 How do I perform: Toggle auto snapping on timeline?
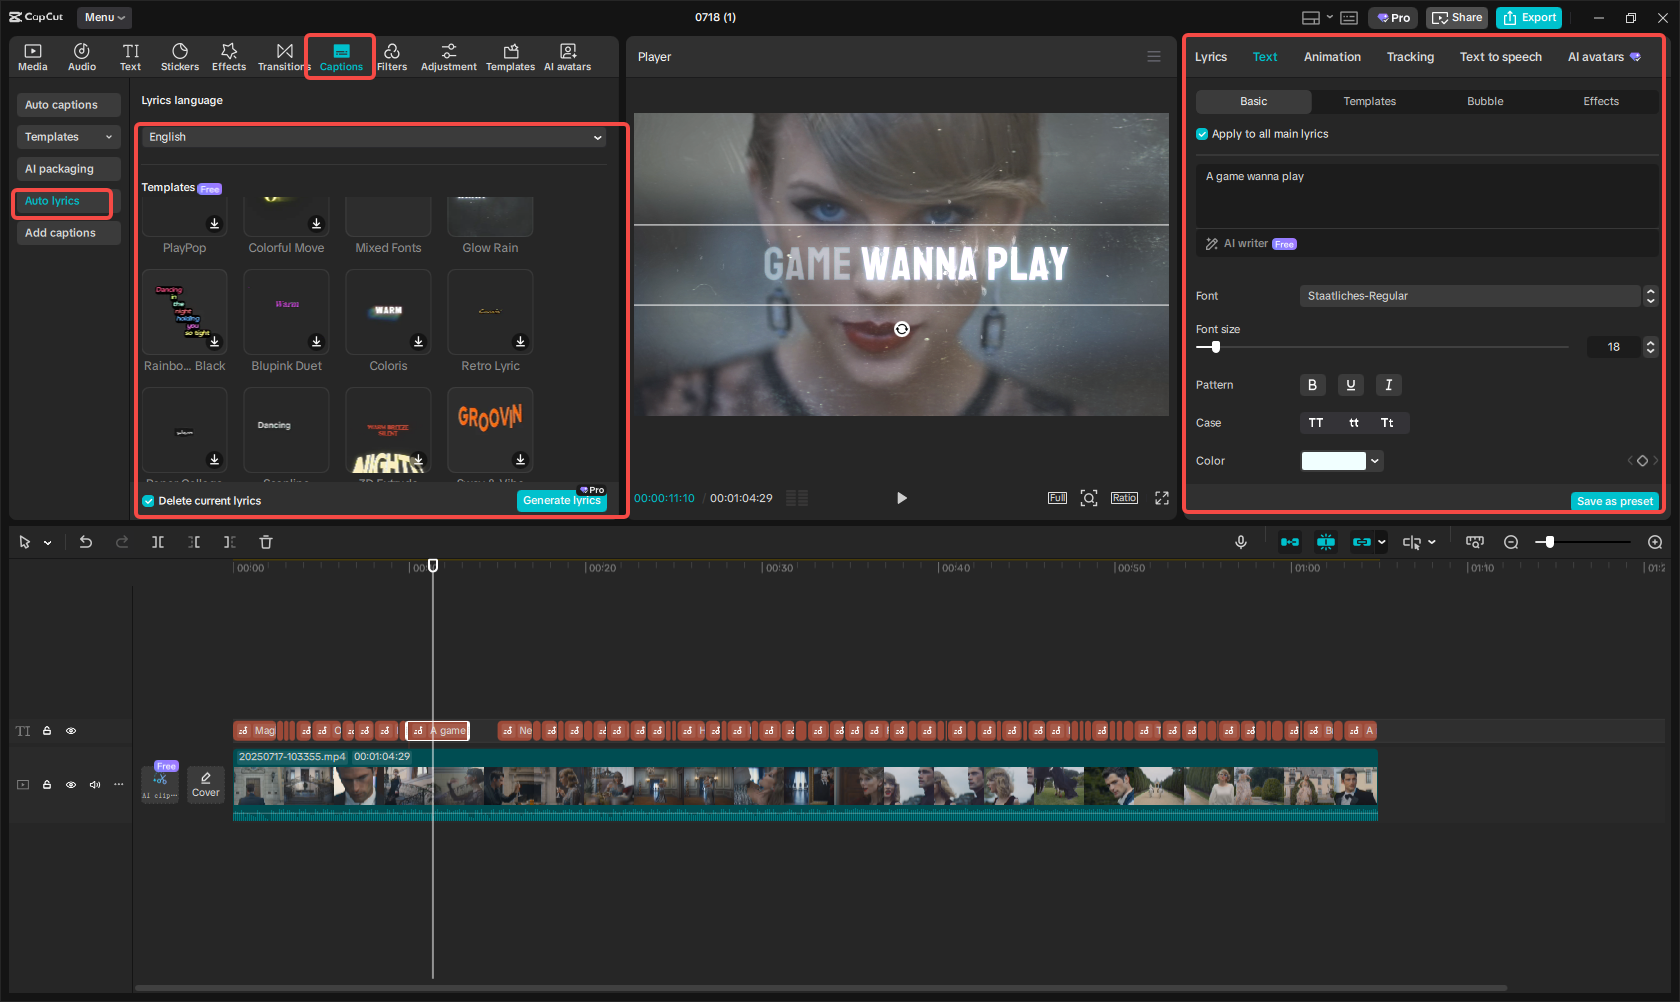[x=1326, y=542]
